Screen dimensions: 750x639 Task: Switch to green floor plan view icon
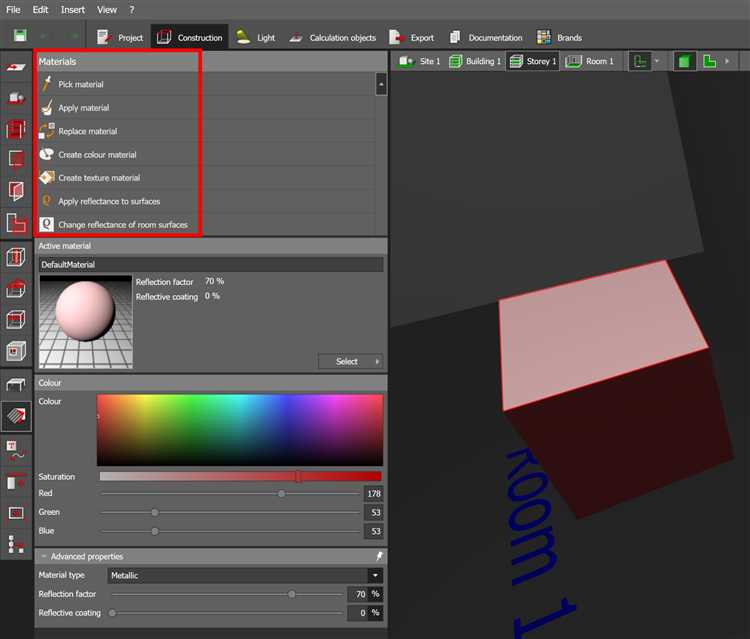(710, 61)
